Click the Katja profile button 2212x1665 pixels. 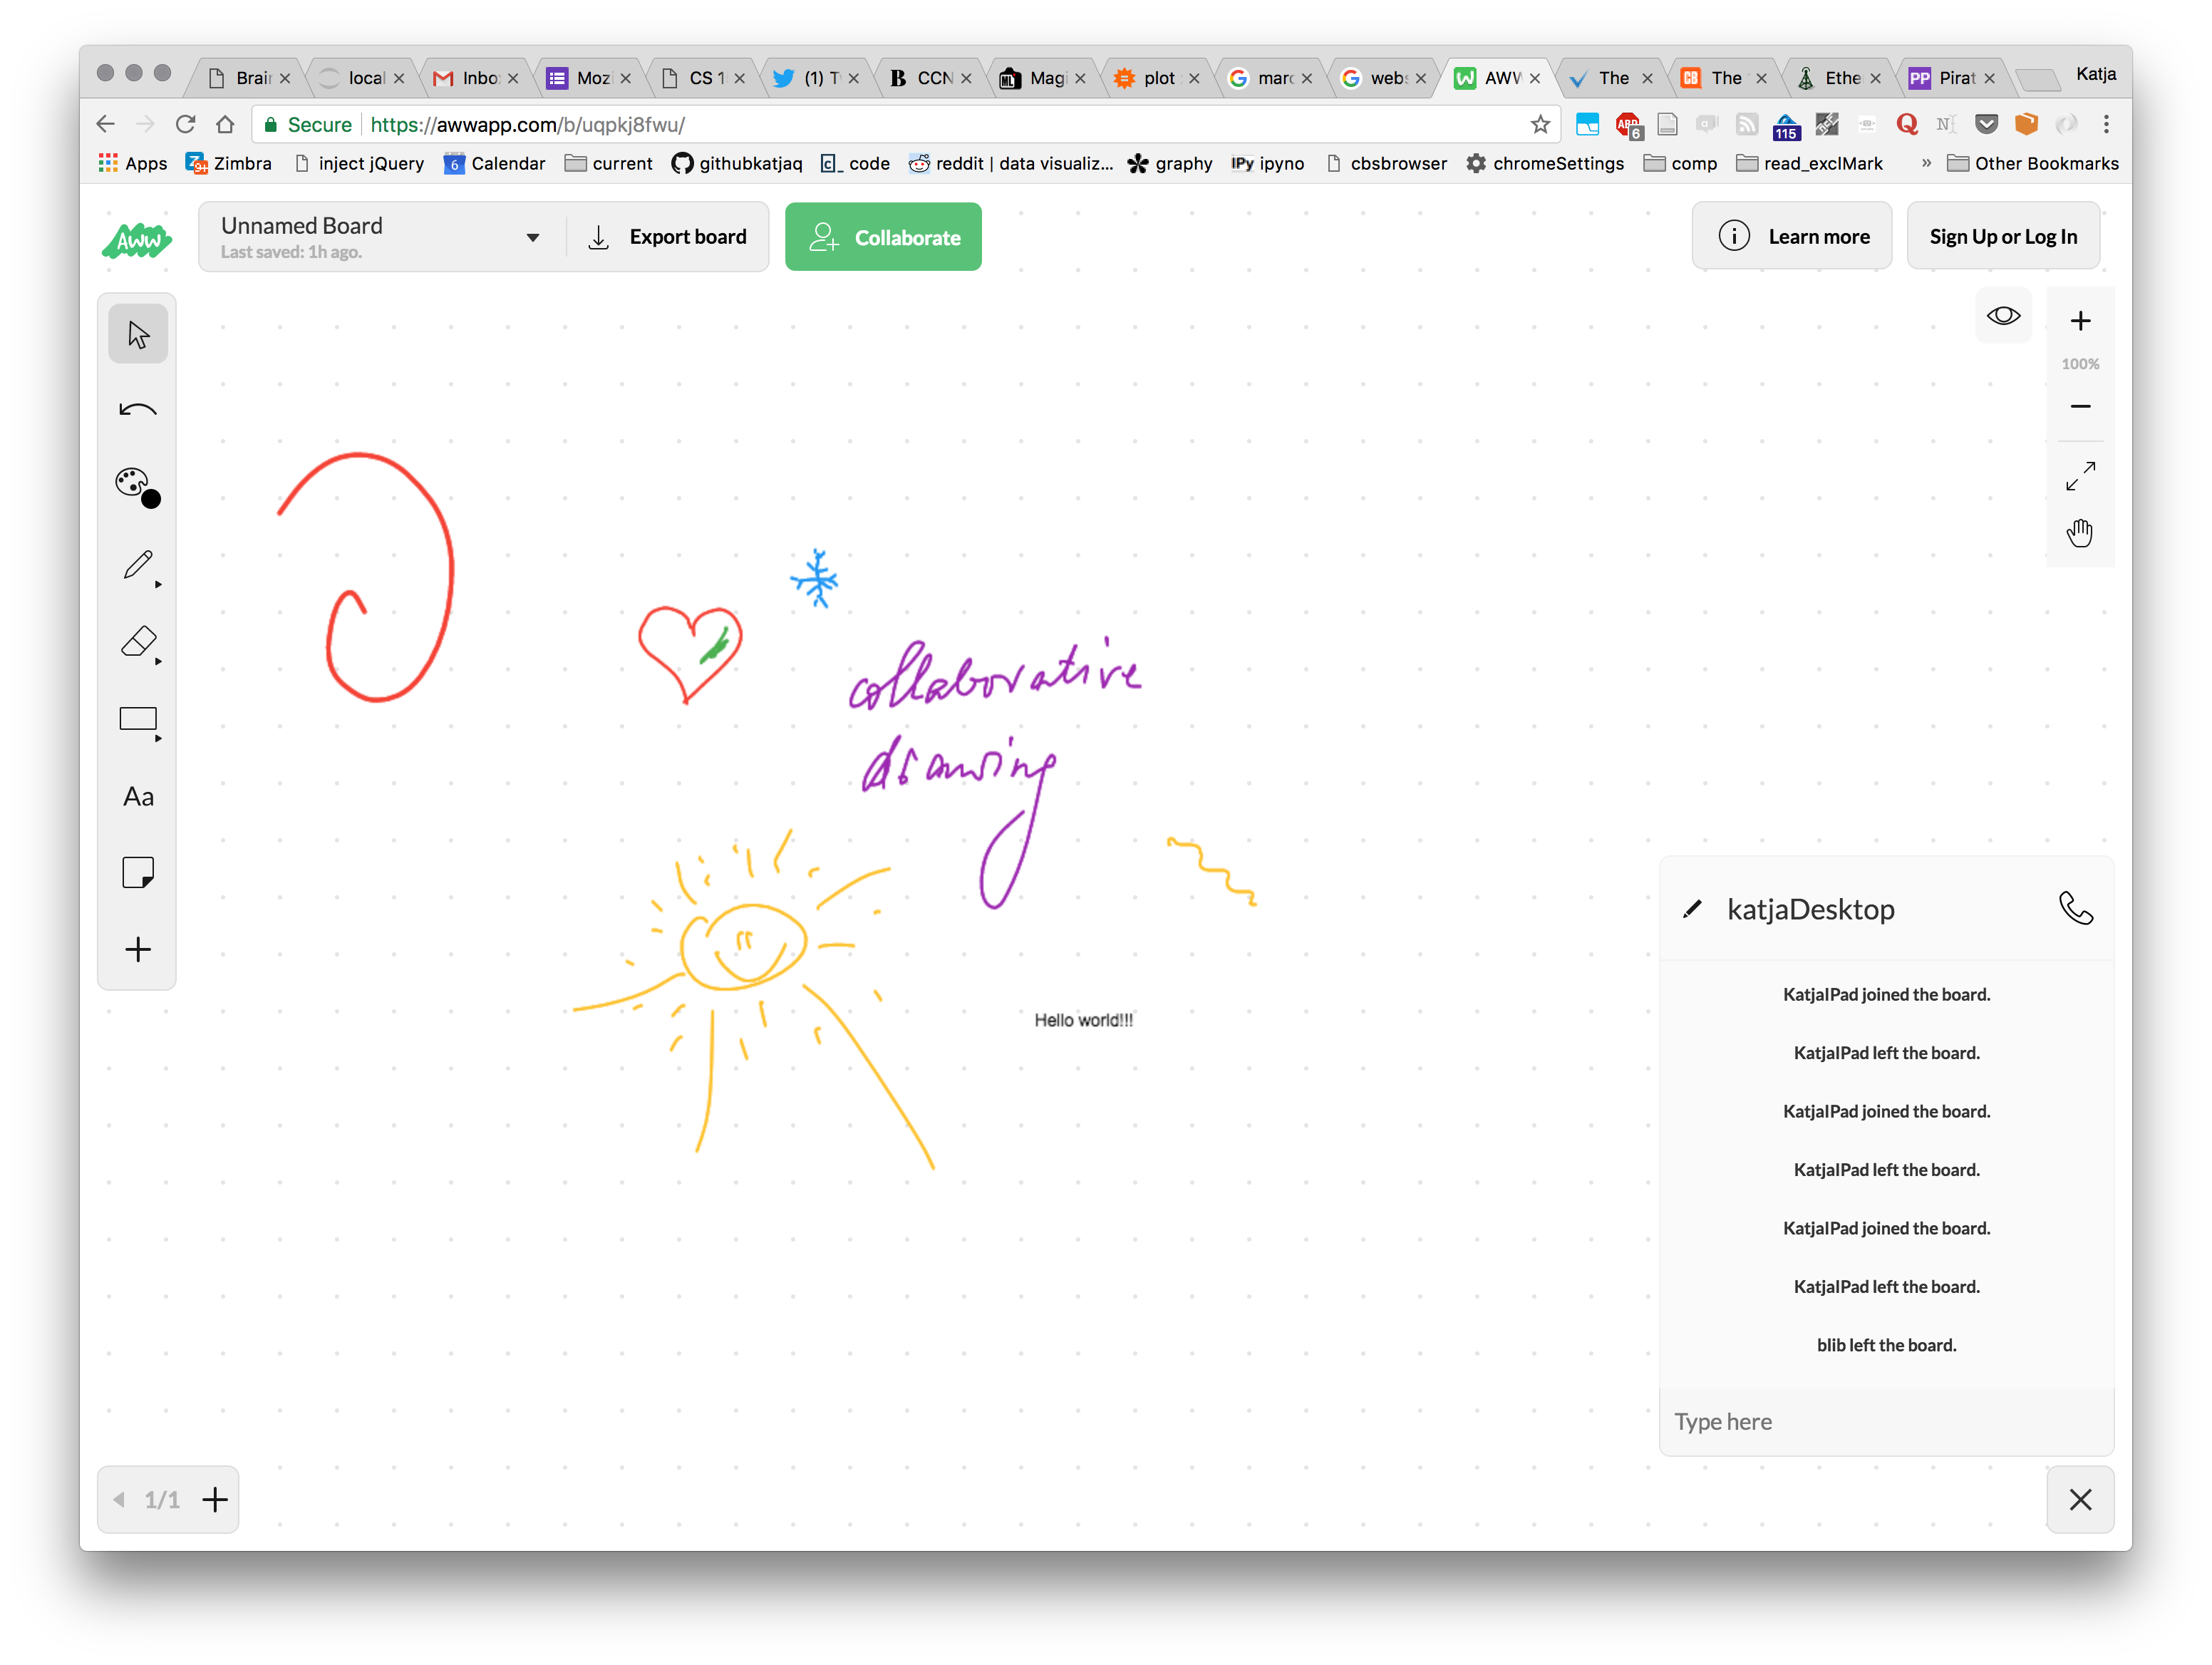pyautogui.click(x=2095, y=74)
